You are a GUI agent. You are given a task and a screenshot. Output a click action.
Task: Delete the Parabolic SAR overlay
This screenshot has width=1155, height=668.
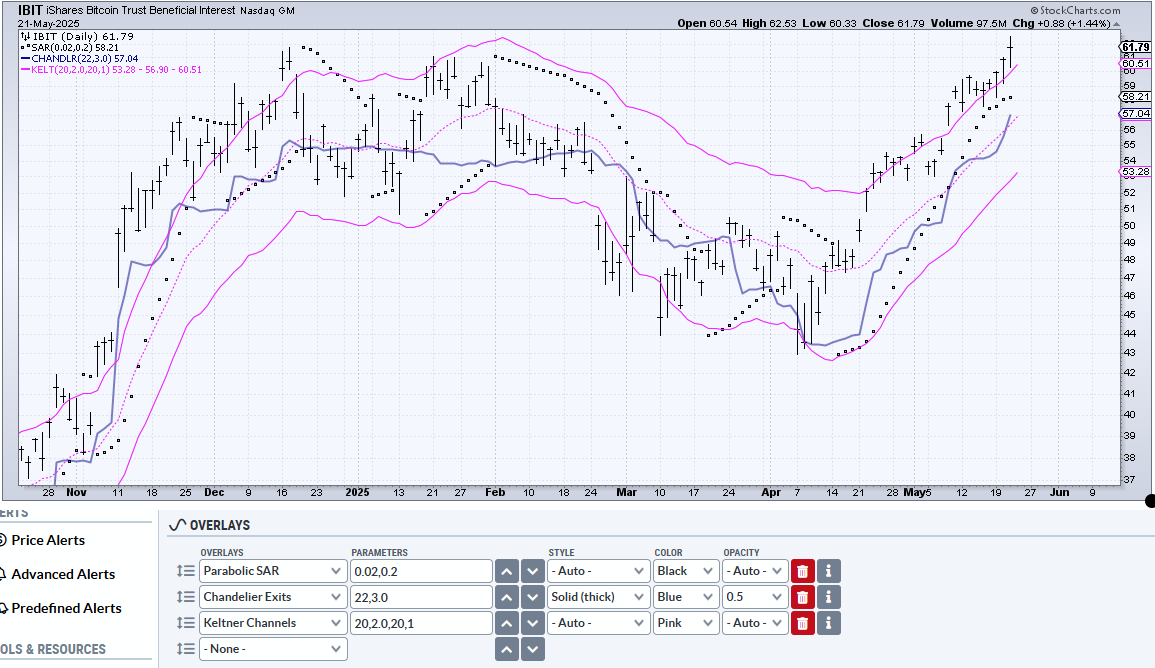[x=802, y=571]
